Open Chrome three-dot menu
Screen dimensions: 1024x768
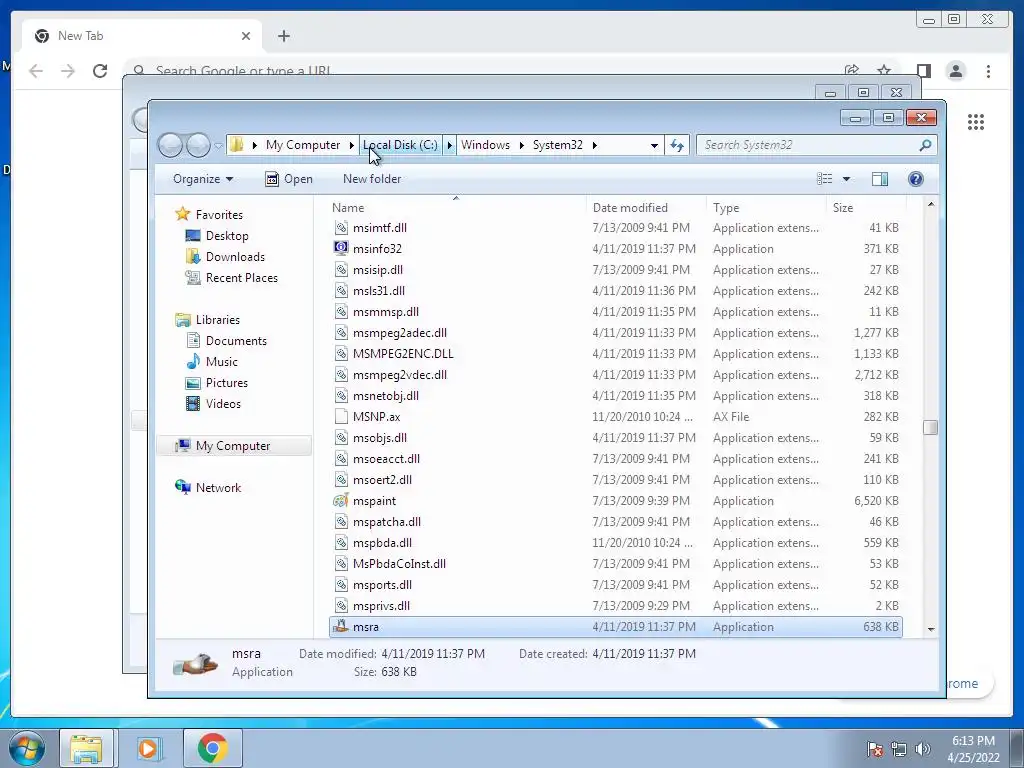tap(988, 71)
